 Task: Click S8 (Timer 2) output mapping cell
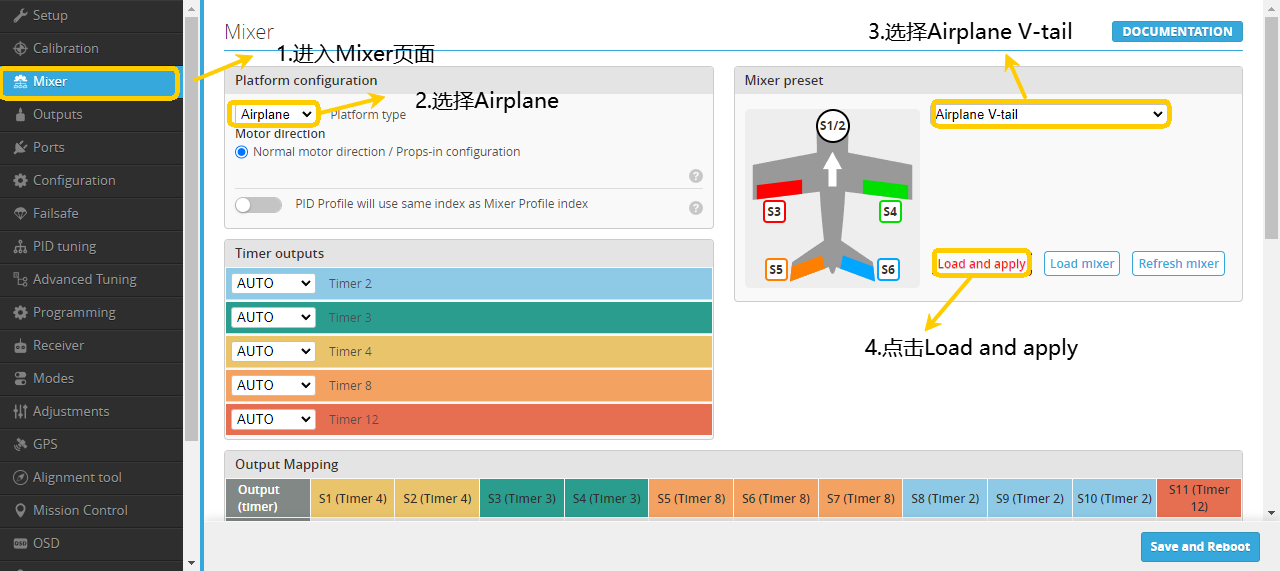[945, 499]
